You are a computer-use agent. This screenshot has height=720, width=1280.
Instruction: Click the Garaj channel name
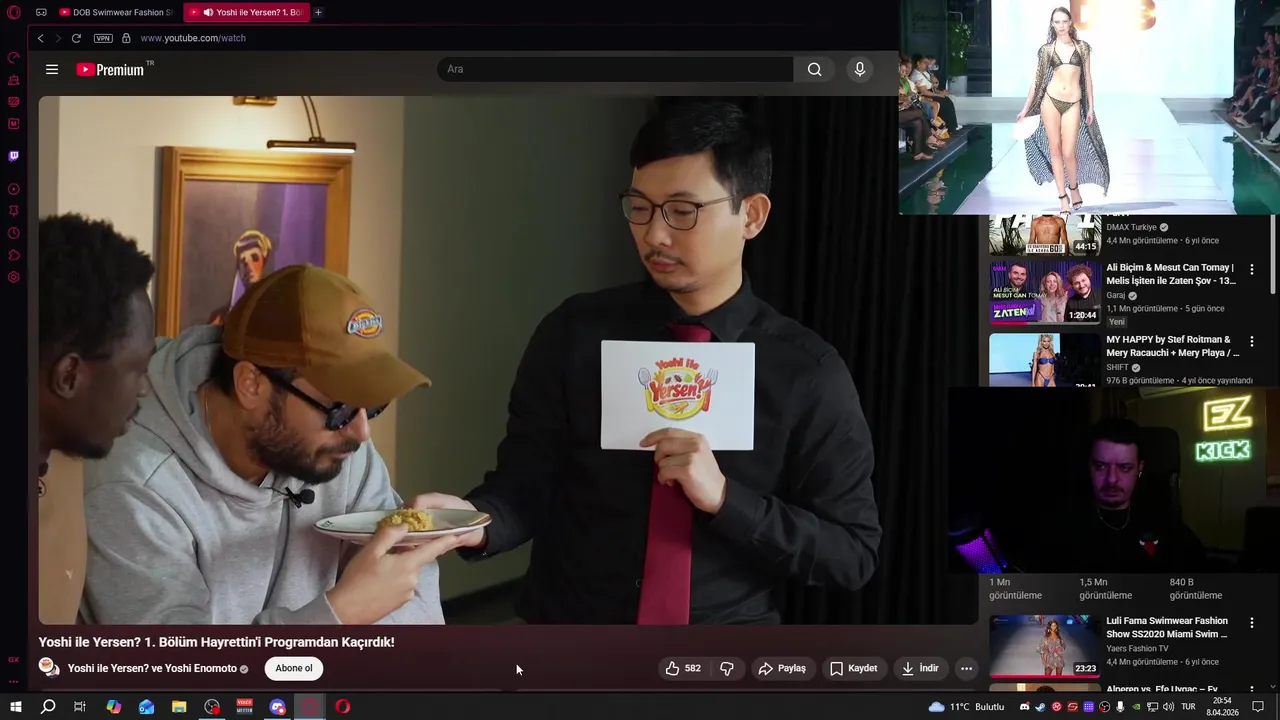1115,296
